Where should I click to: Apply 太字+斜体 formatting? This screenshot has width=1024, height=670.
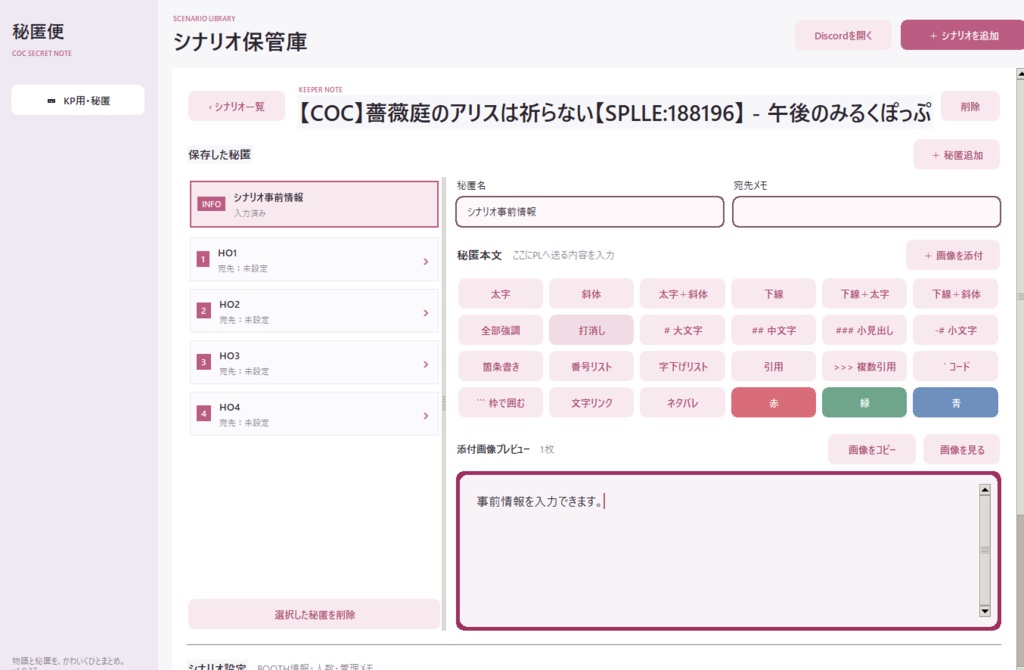click(x=682, y=294)
